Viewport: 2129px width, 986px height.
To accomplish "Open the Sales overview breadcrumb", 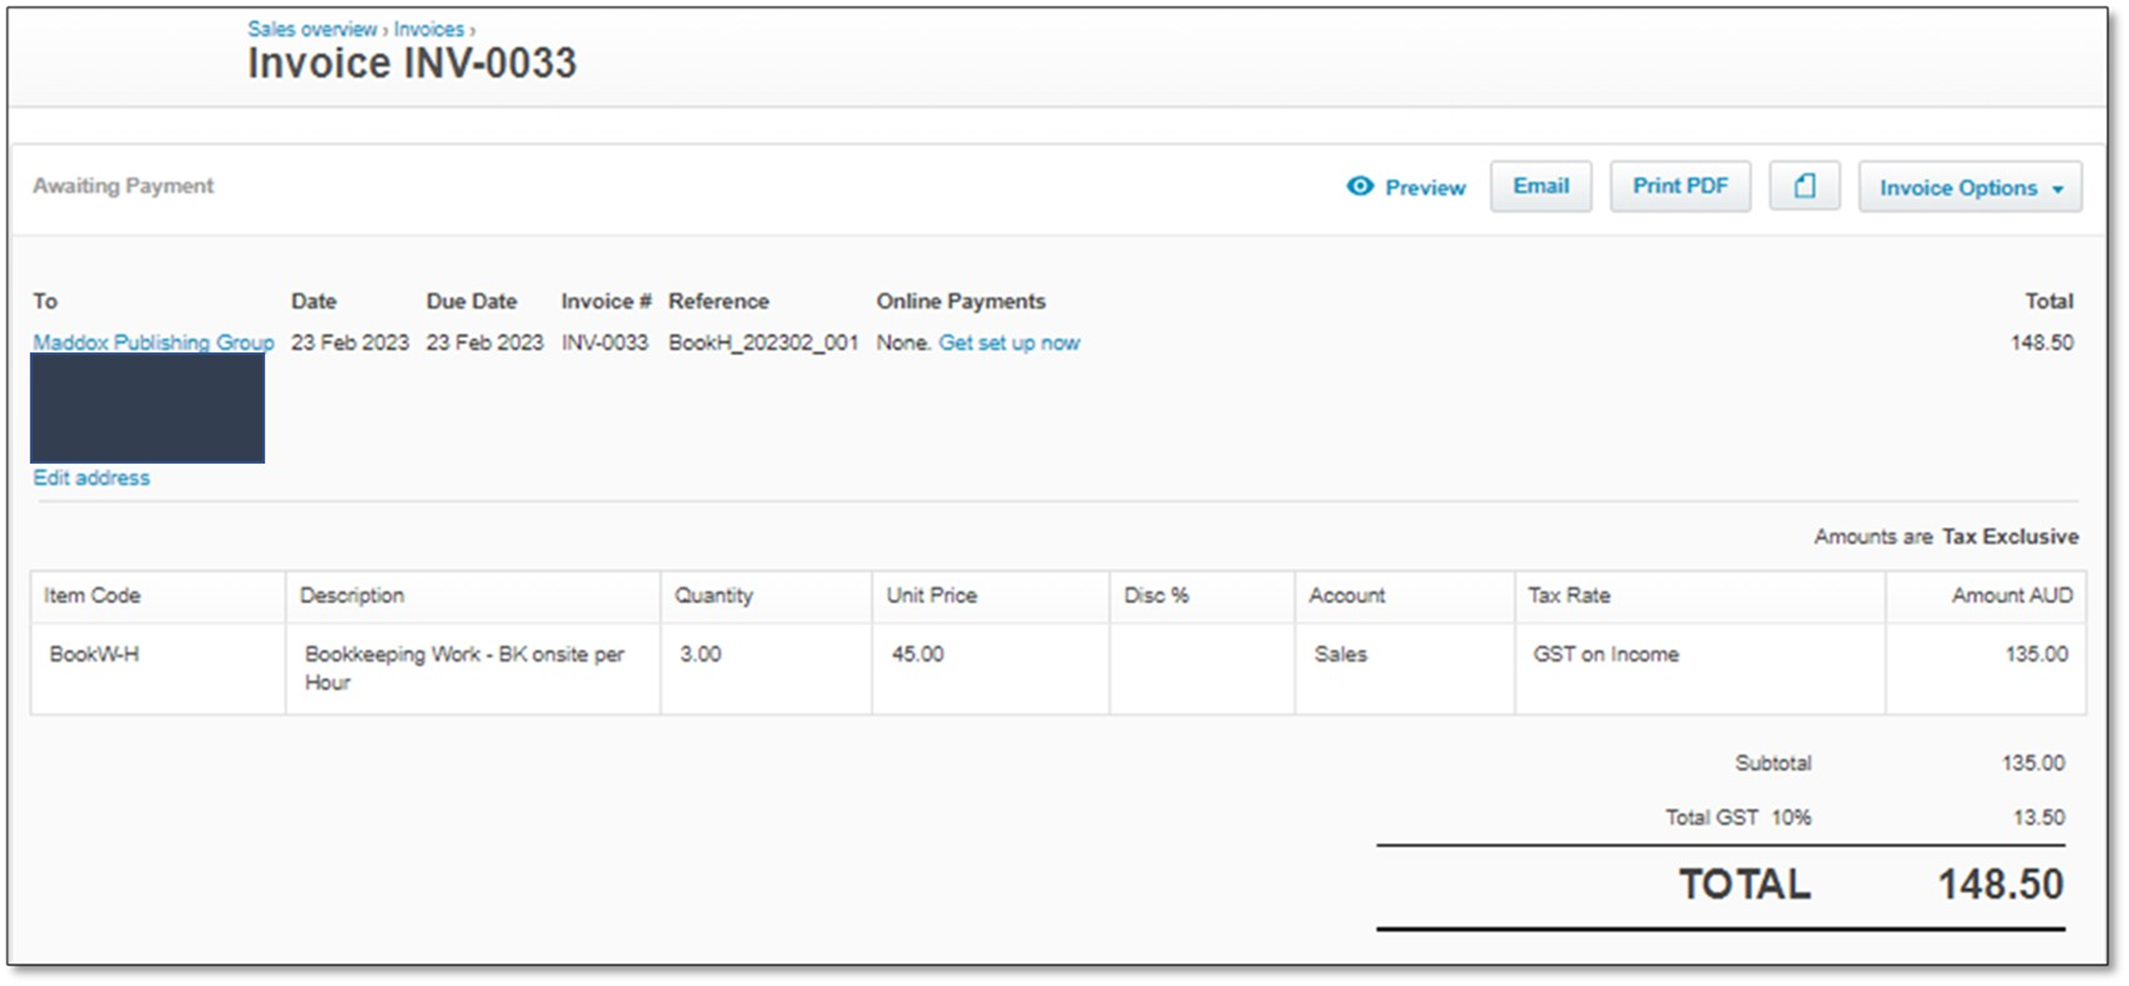I will tap(312, 29).
